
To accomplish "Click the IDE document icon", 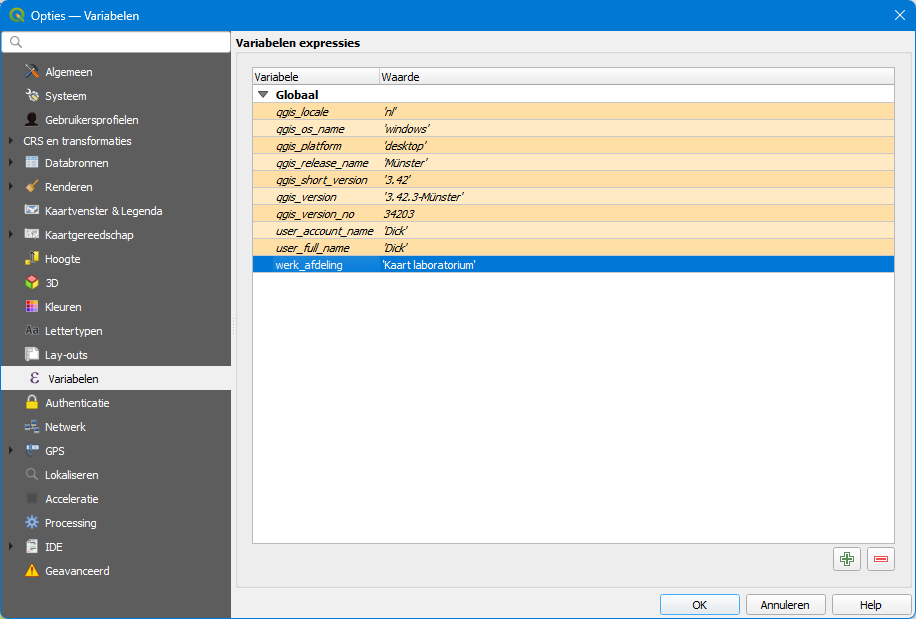I will pyautogui.click(x=32, y=546).
